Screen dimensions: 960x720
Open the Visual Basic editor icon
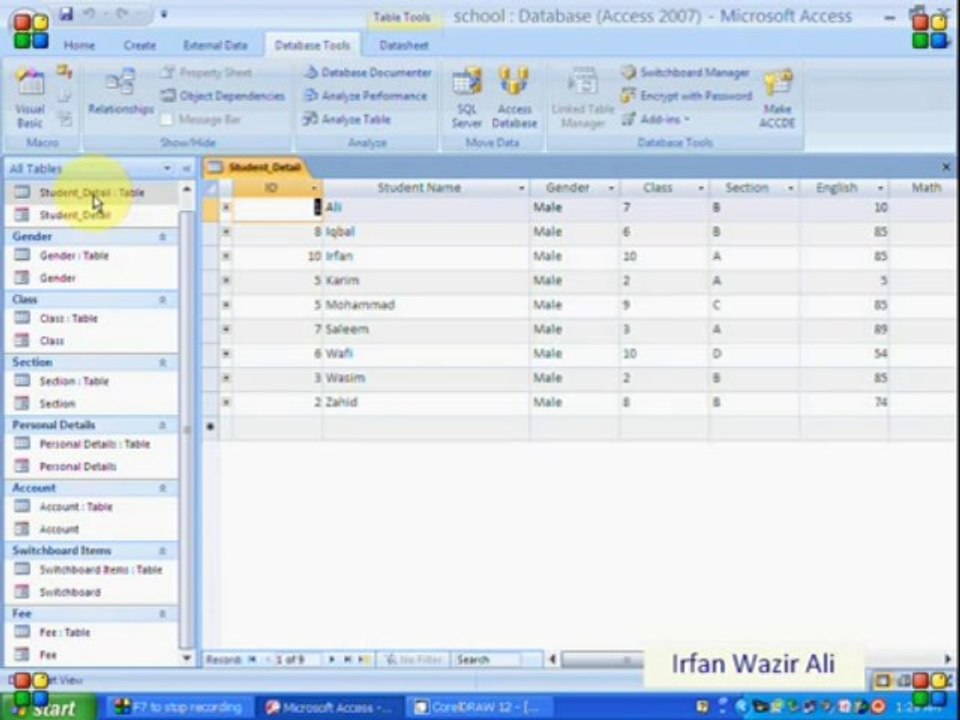point(29,98)
